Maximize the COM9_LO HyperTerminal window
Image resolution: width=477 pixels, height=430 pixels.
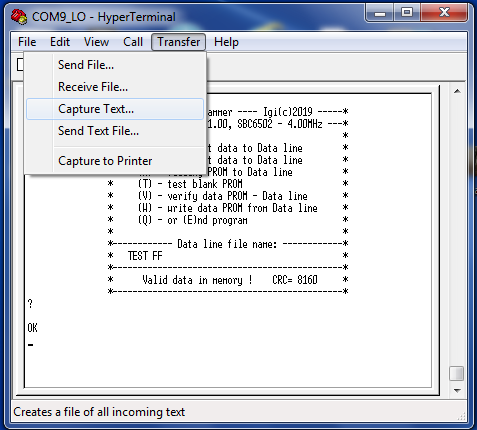coord(407,13)
